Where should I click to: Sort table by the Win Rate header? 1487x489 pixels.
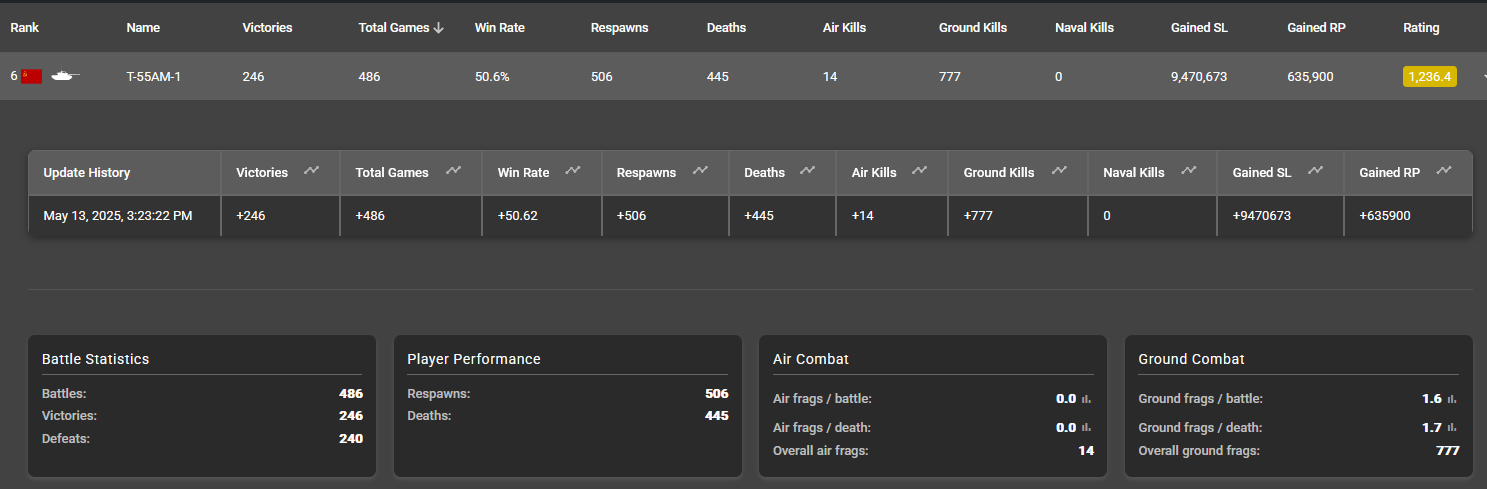point(499,28)
